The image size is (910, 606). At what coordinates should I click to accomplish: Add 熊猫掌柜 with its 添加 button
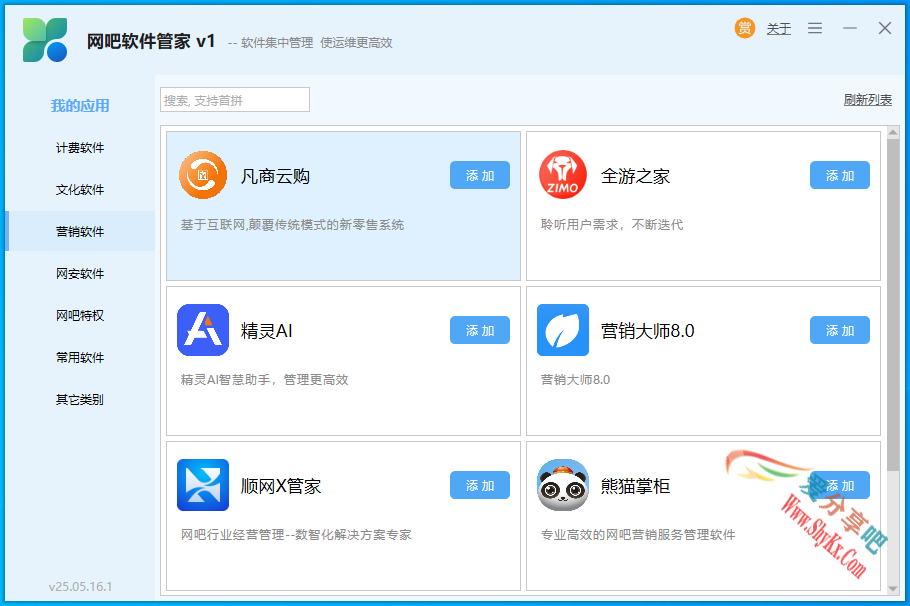pos(840,485)
